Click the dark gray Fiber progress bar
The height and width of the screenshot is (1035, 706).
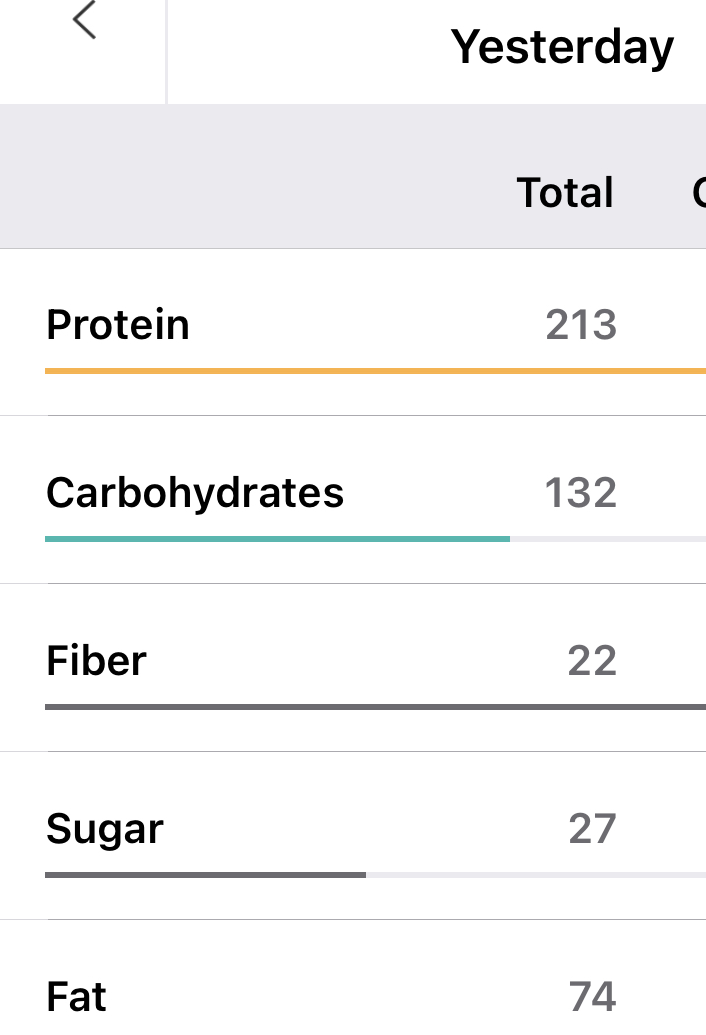375,706
